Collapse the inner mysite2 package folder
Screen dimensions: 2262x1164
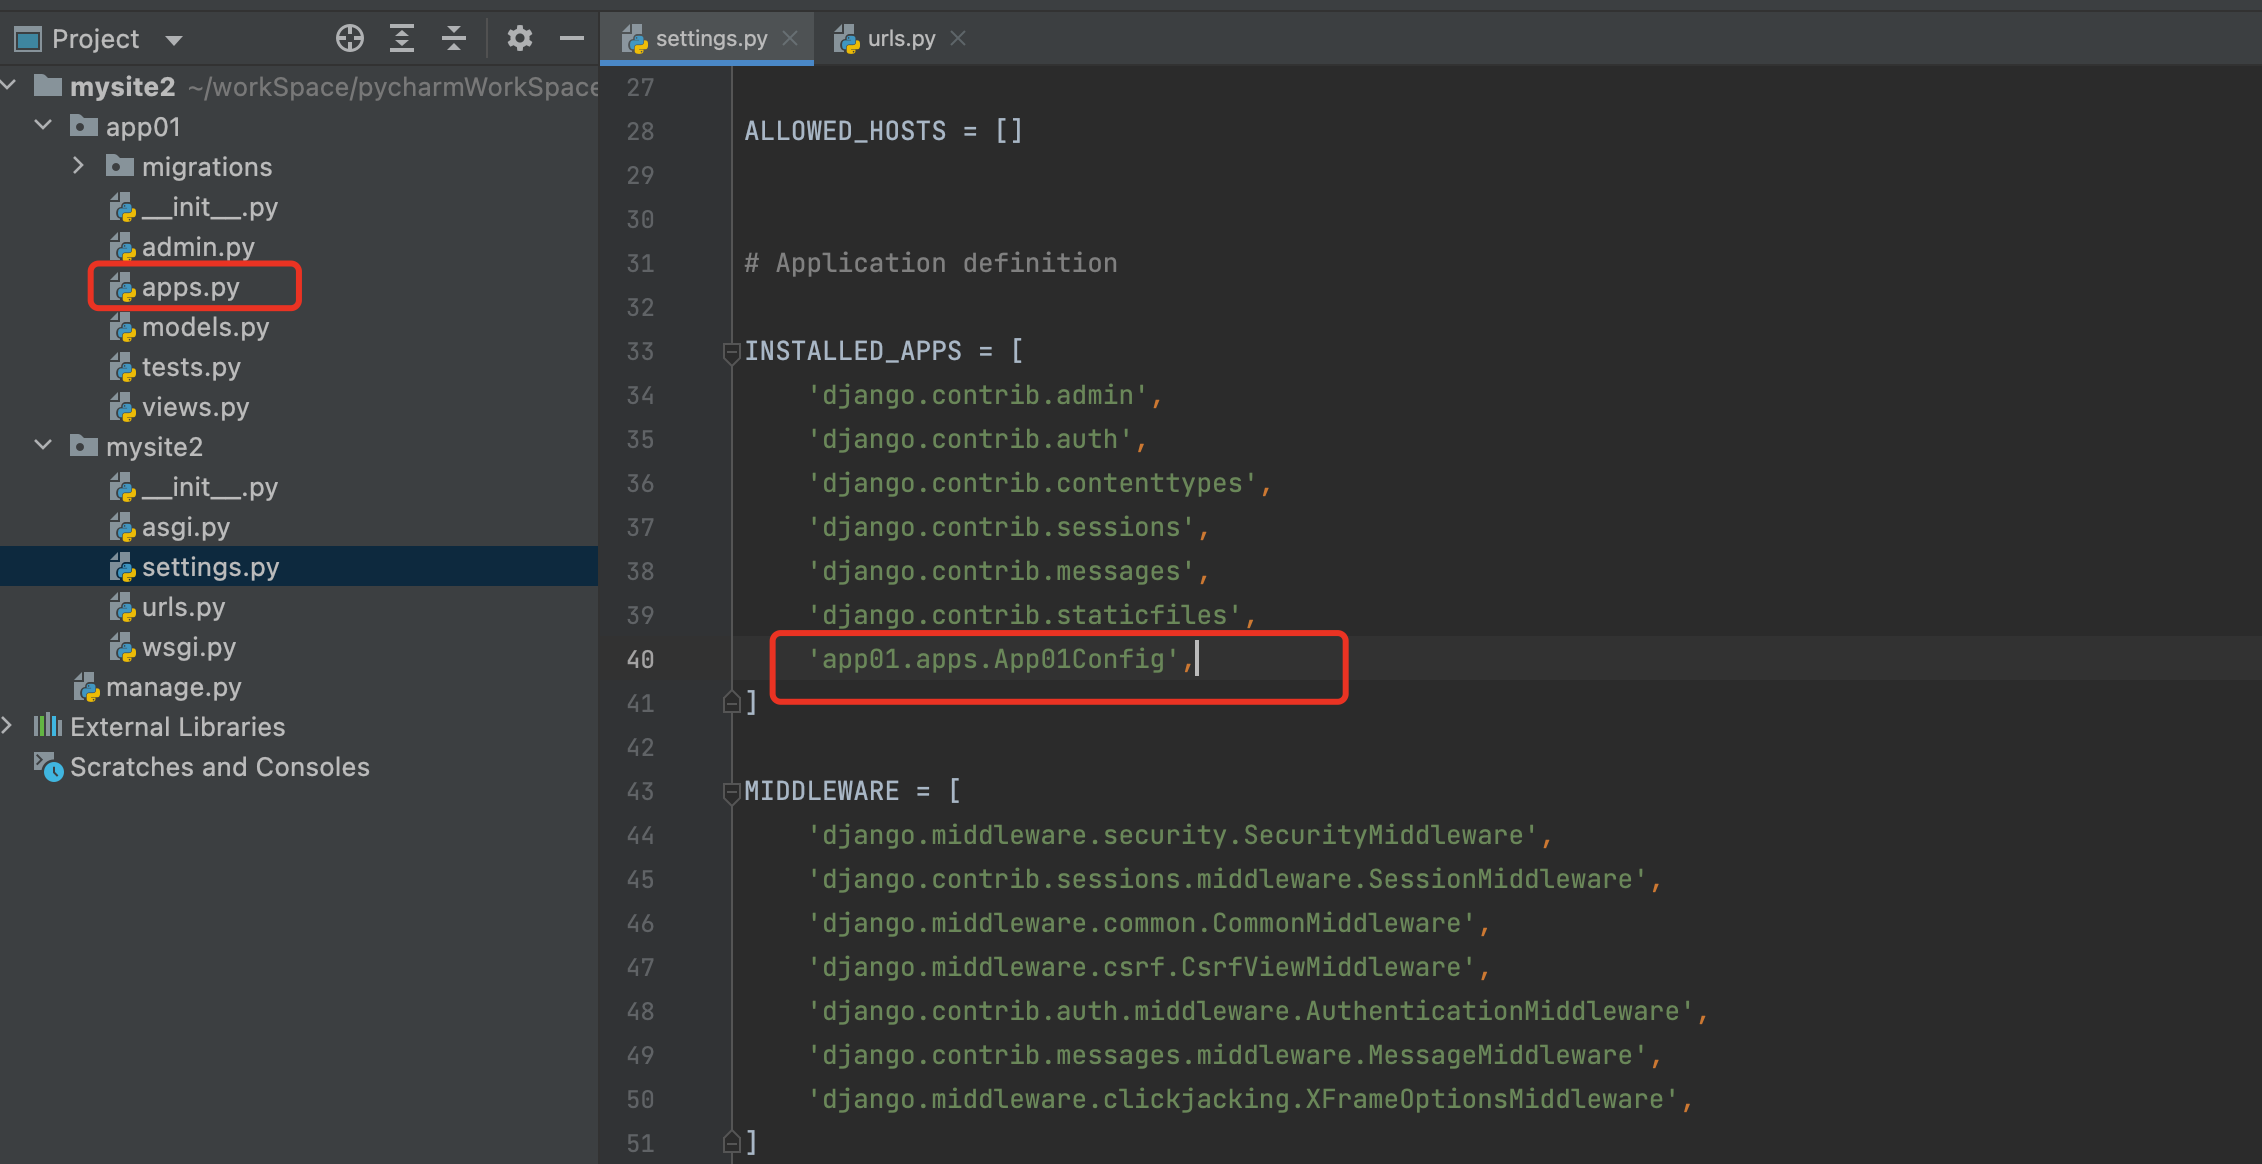43,446
